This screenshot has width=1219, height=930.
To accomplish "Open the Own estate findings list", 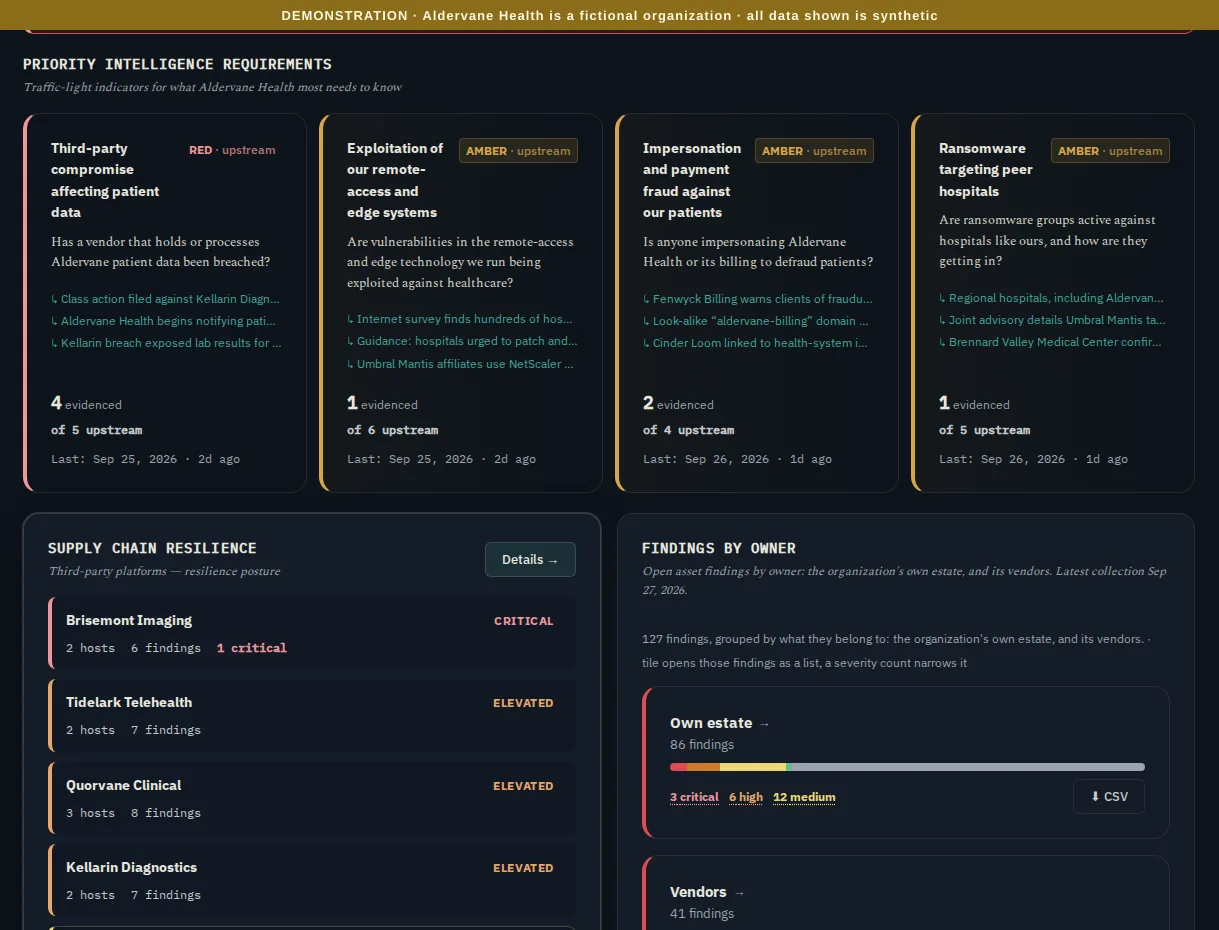I will pyautogui.click(x=720, y=723).
